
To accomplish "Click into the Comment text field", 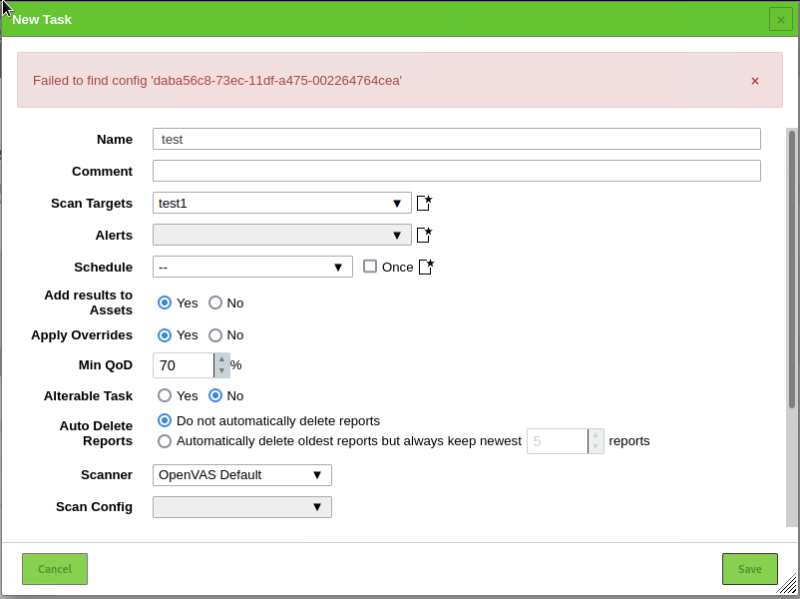I will pyautogui.click(x=456, y=171).
